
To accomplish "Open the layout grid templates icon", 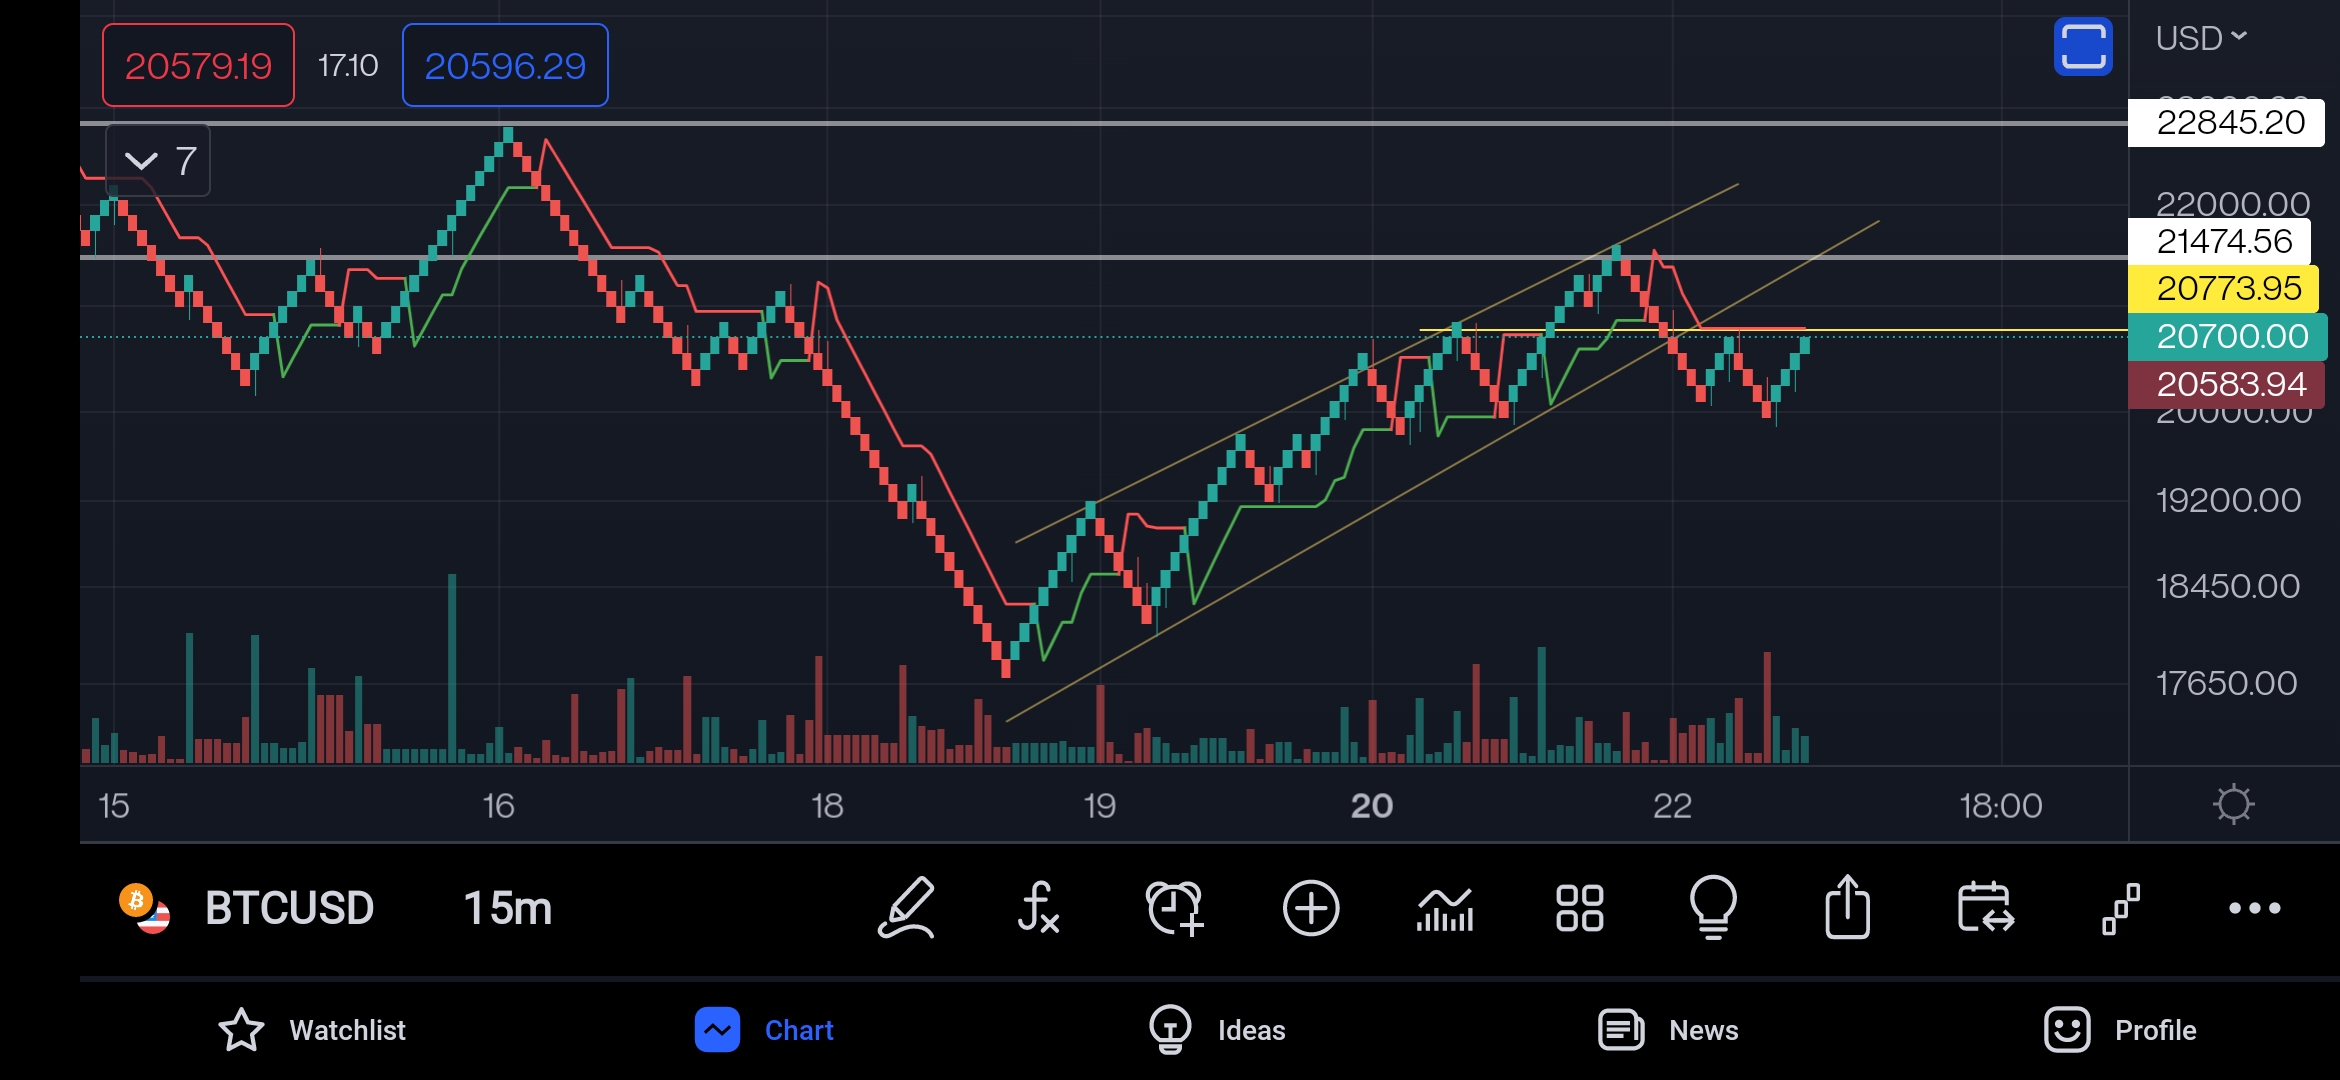I will 1580,908.
